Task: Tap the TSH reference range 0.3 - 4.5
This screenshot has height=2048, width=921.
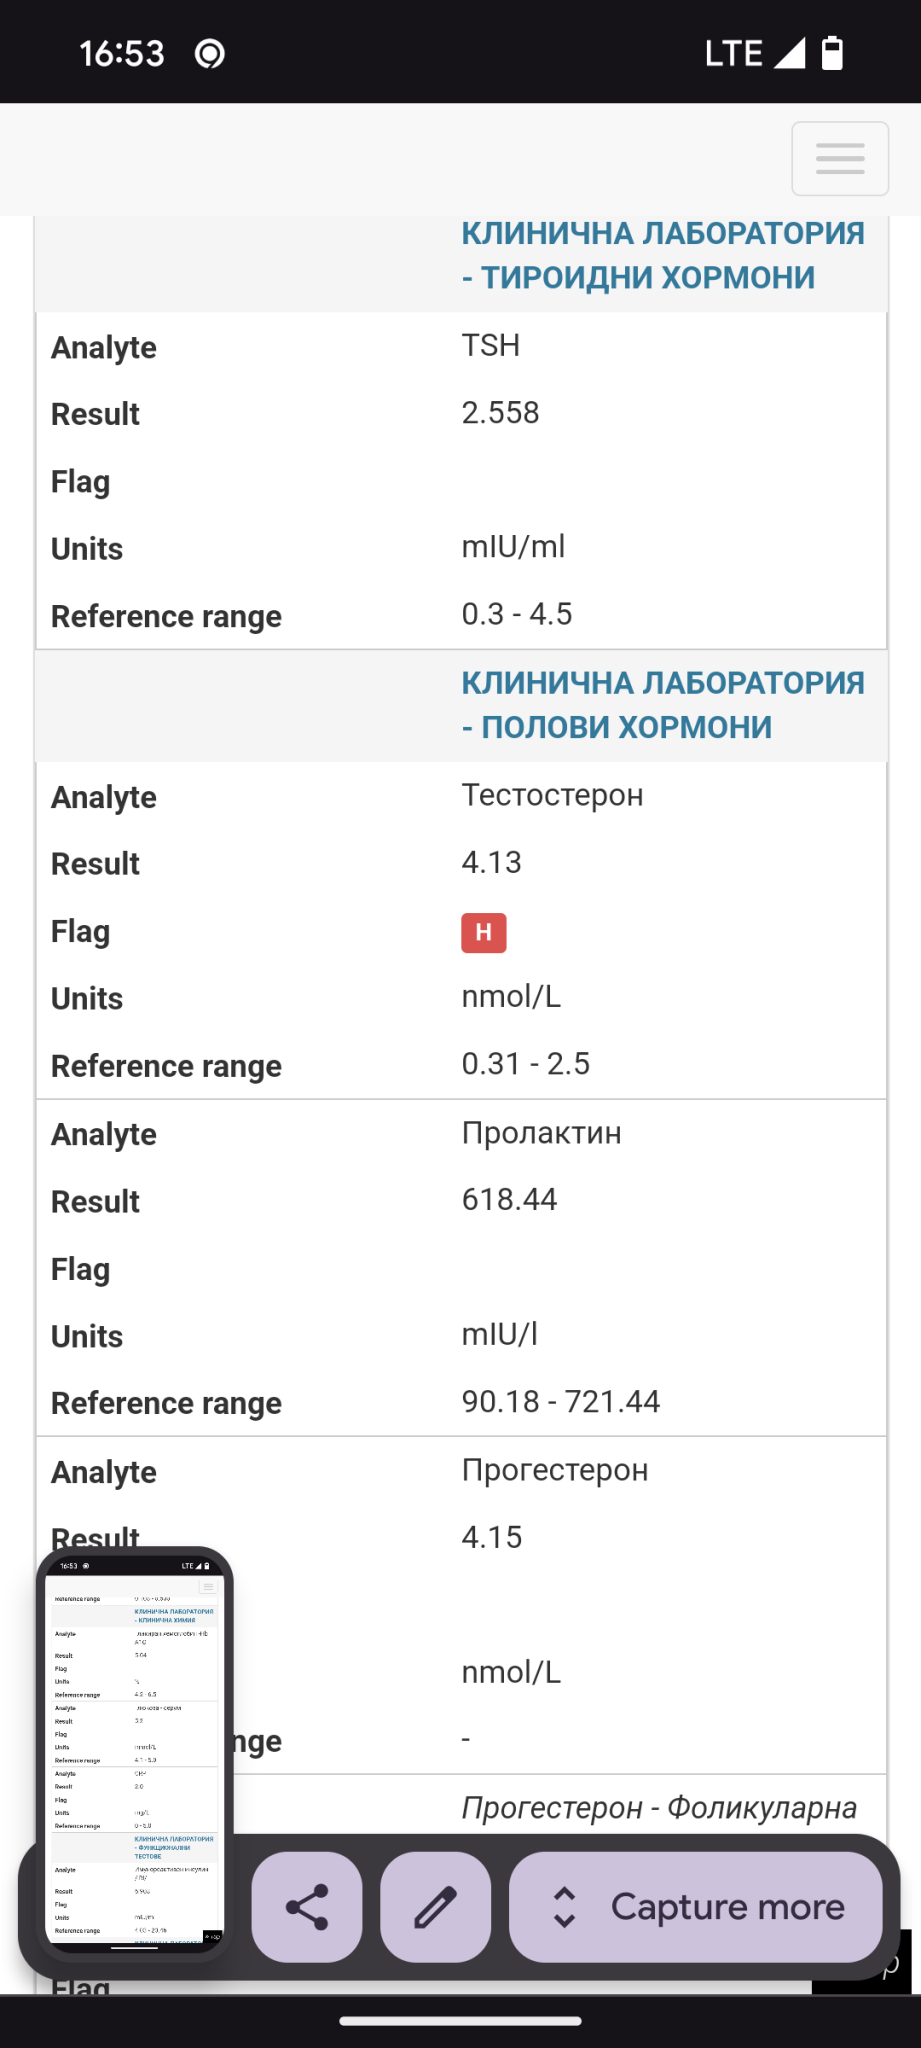Action: pyautogui.click(x=516, y=614)
